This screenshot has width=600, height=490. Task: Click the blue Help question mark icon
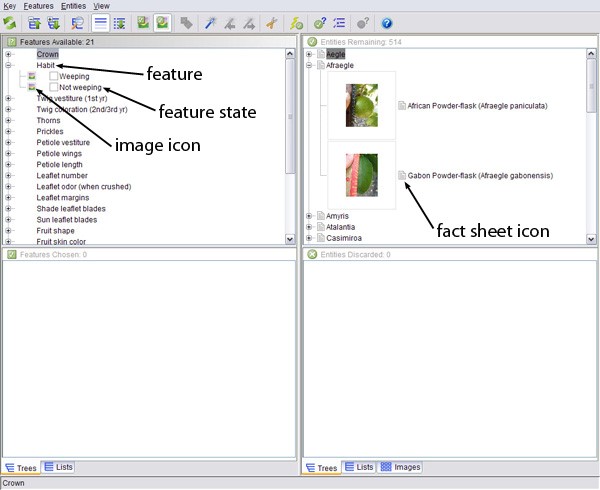tap(387, 22)
